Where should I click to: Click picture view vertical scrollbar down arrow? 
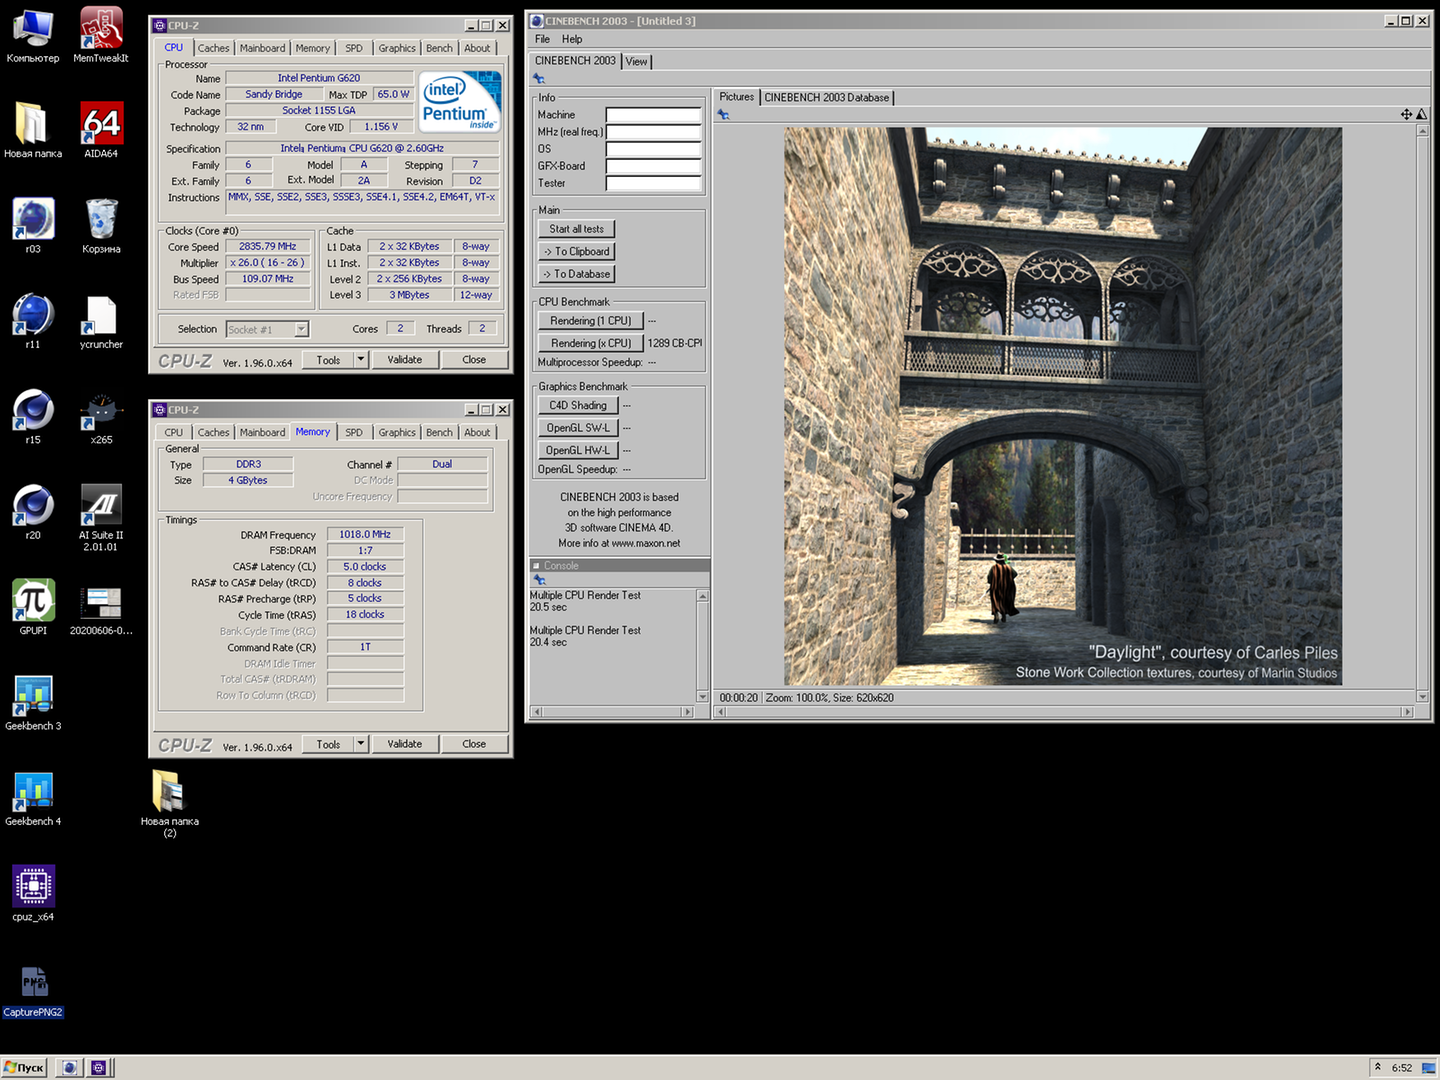pyautogui.click(x=1423, y=697)
